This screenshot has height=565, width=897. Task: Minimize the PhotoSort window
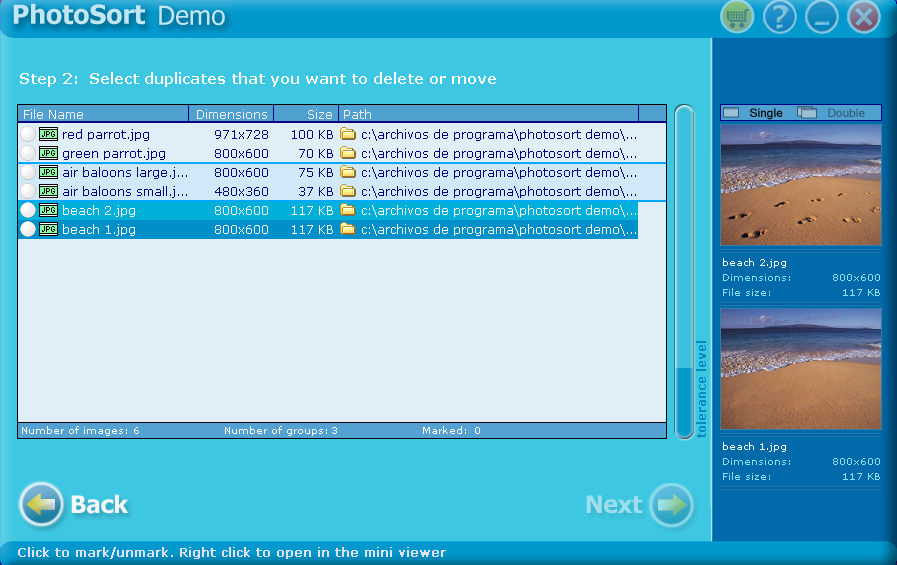821,17
